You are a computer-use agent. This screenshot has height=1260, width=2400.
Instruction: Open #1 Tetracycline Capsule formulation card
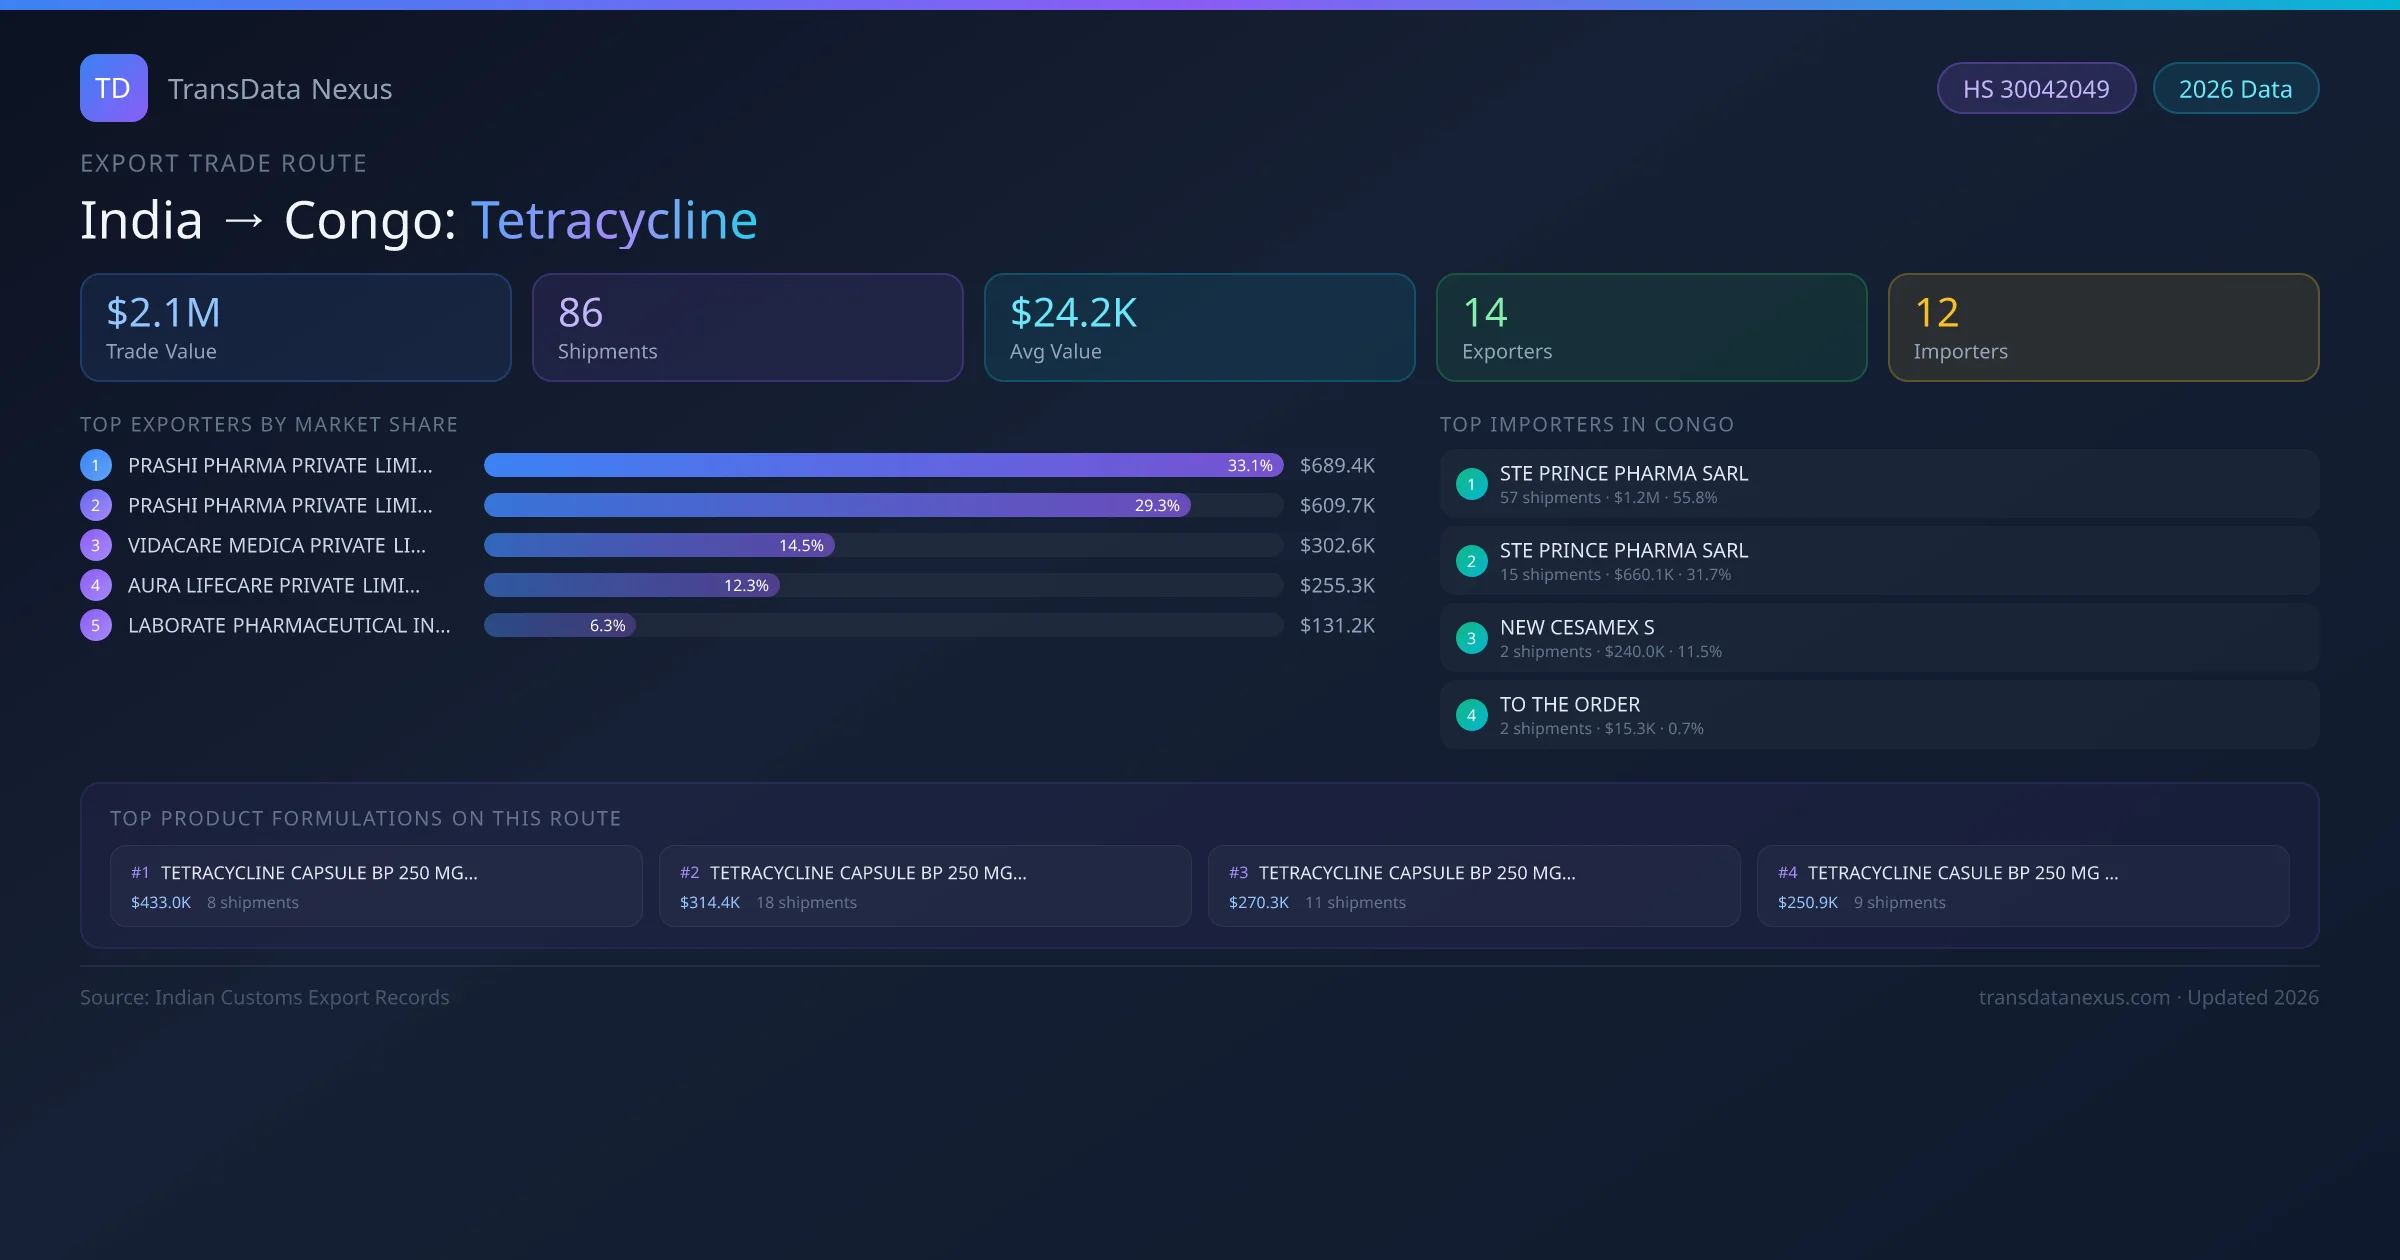(x=376, y=886)
